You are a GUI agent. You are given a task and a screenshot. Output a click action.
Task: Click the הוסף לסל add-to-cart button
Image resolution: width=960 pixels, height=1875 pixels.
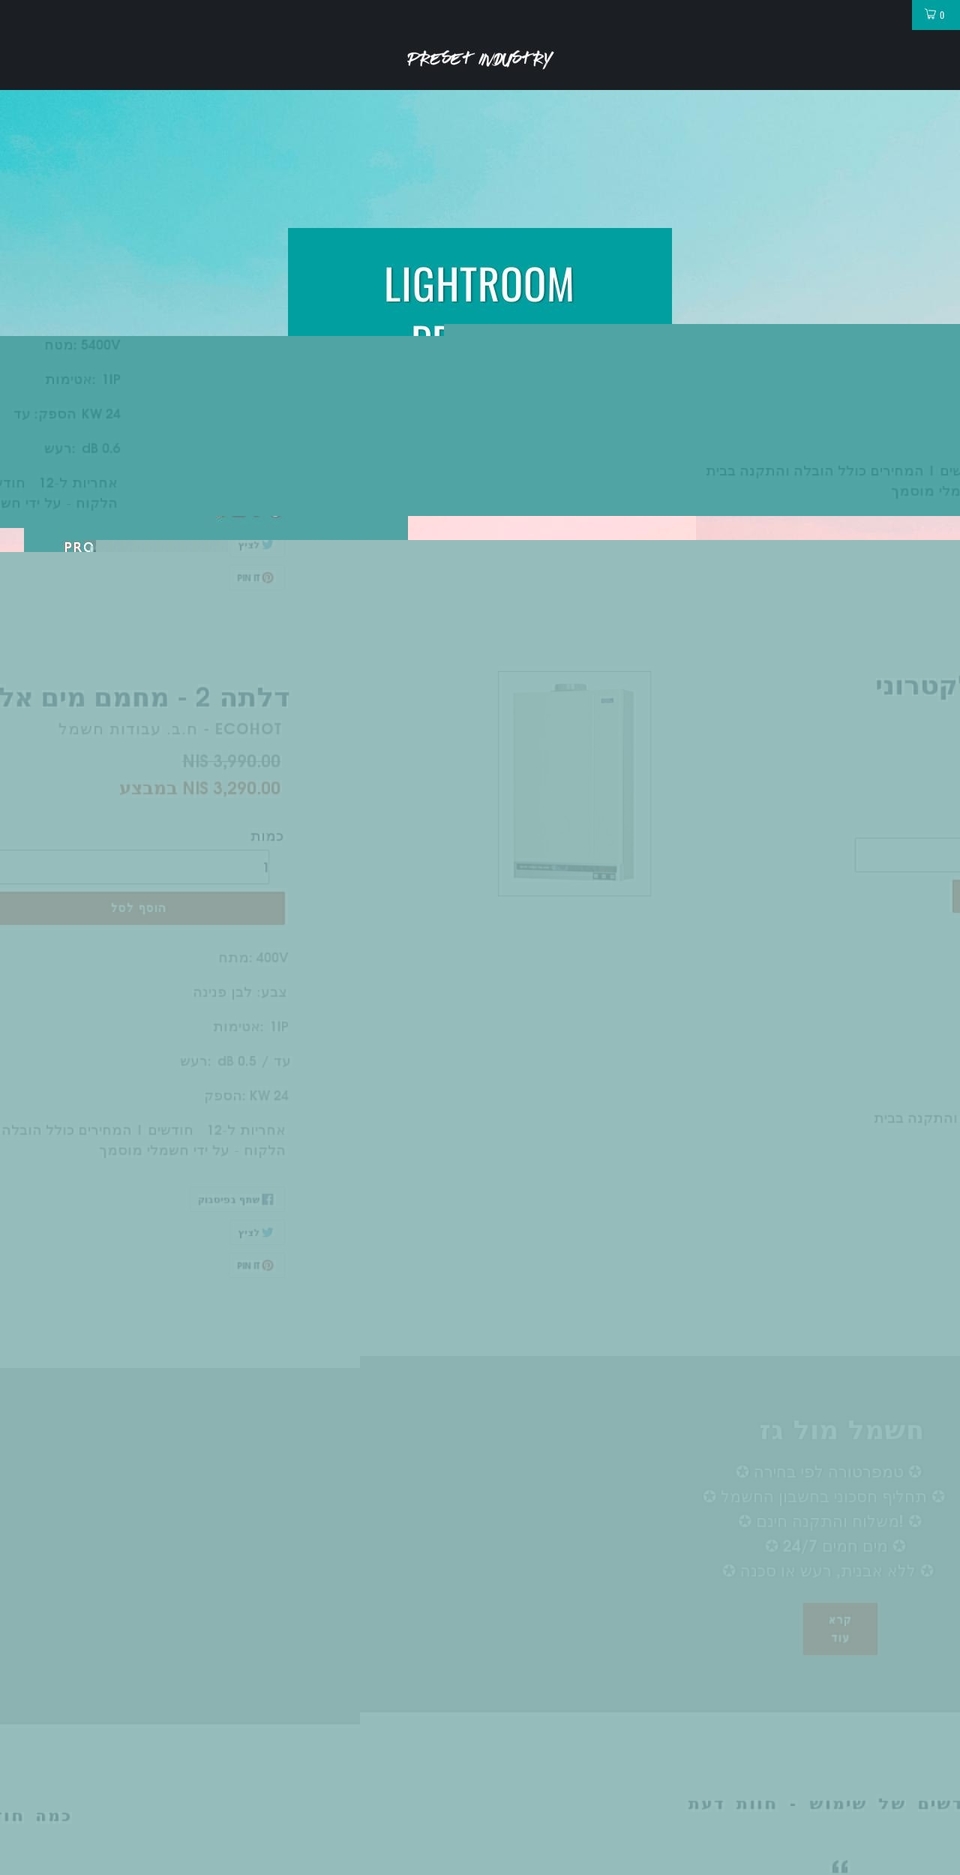[x=142, y=908]
